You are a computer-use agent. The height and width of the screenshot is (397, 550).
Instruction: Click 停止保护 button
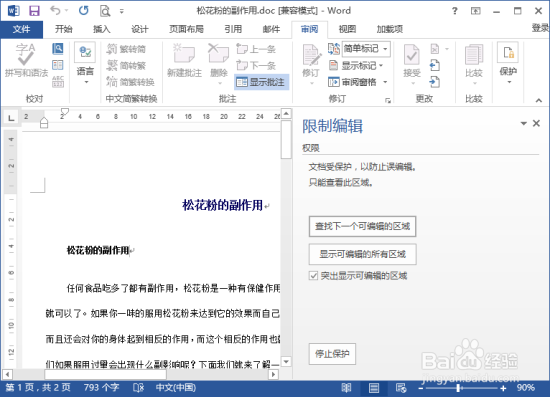(x=332, y=354)
